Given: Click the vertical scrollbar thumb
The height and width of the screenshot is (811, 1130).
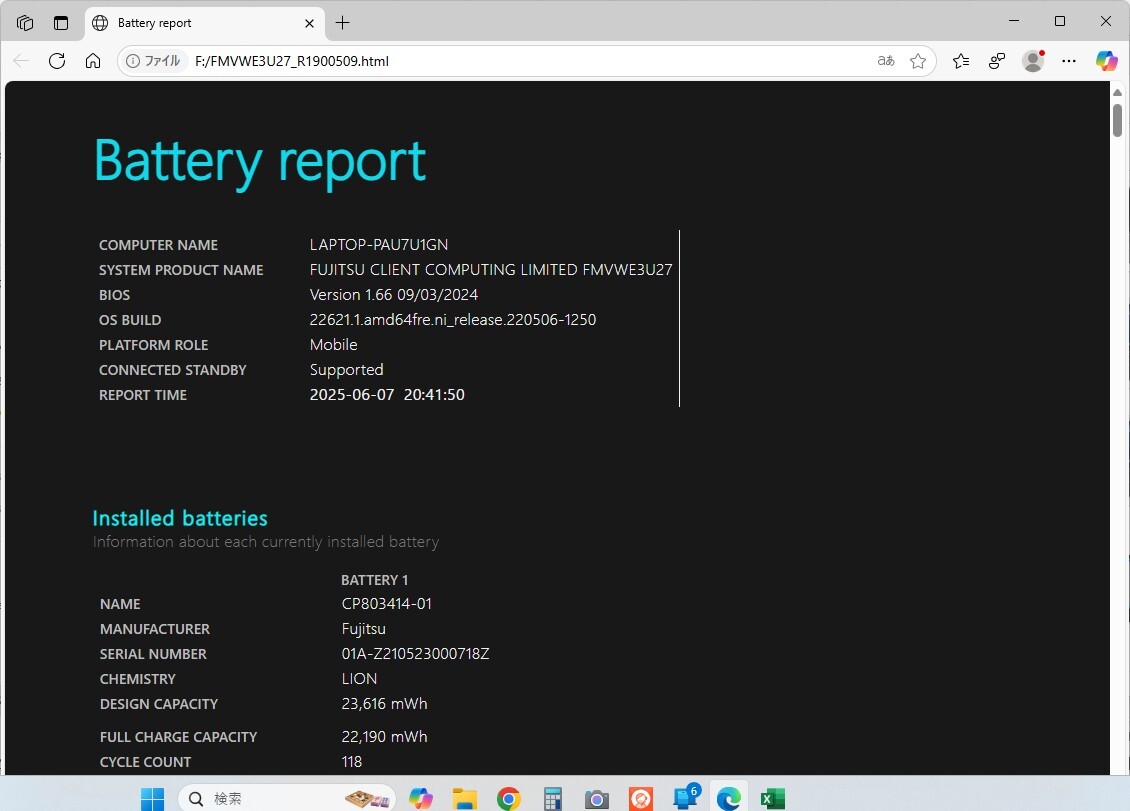Looking at the screenshot, I should click(x=1117, y=120).
